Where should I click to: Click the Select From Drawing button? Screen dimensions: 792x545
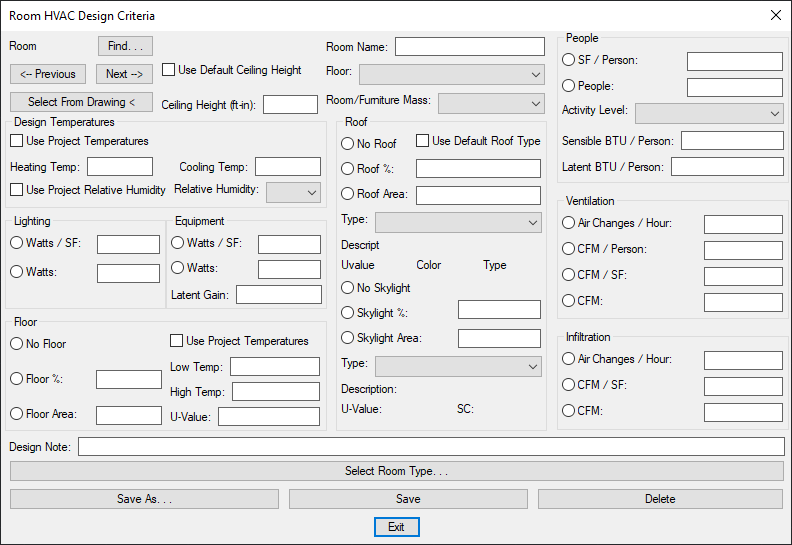pos(81,102)
